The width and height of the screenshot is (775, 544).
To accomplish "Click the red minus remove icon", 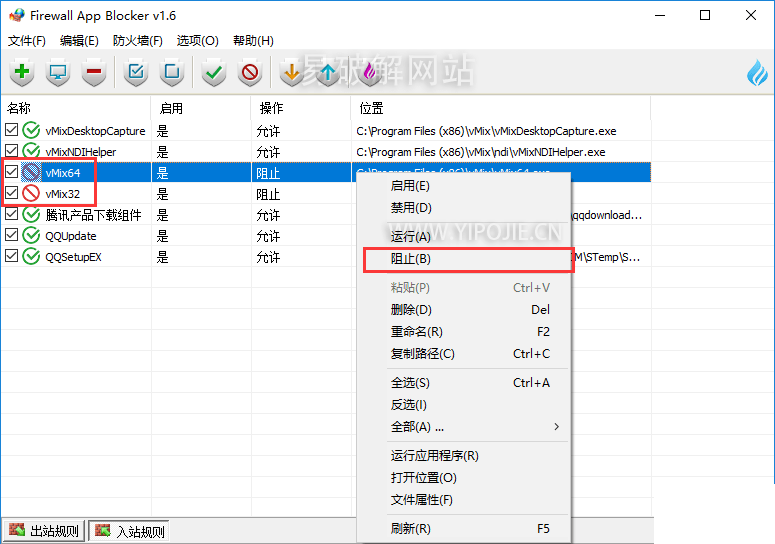I will point(94,73).
